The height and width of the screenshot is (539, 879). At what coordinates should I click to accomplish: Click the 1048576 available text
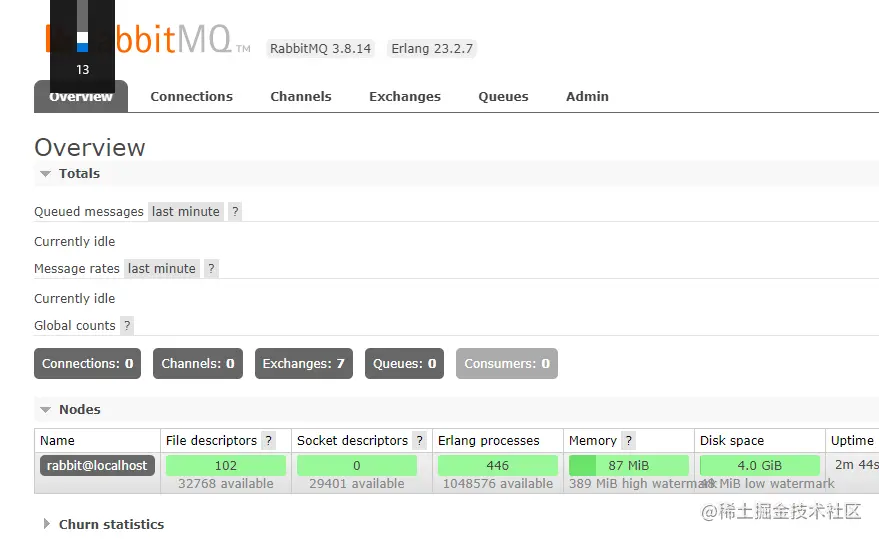pyautogui.click(x=498, y=483)
